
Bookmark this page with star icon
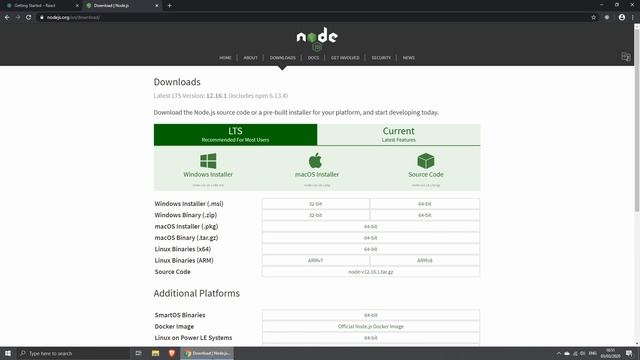593,17
